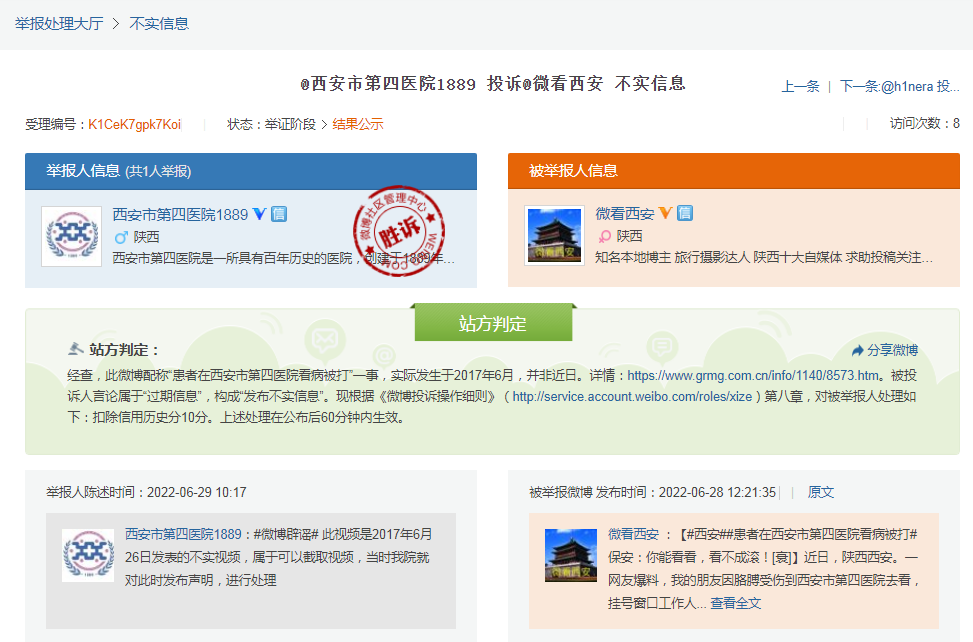Click 微看西安 credit 信 badge icon
This screenshot has width=973, height=642.
685,213
